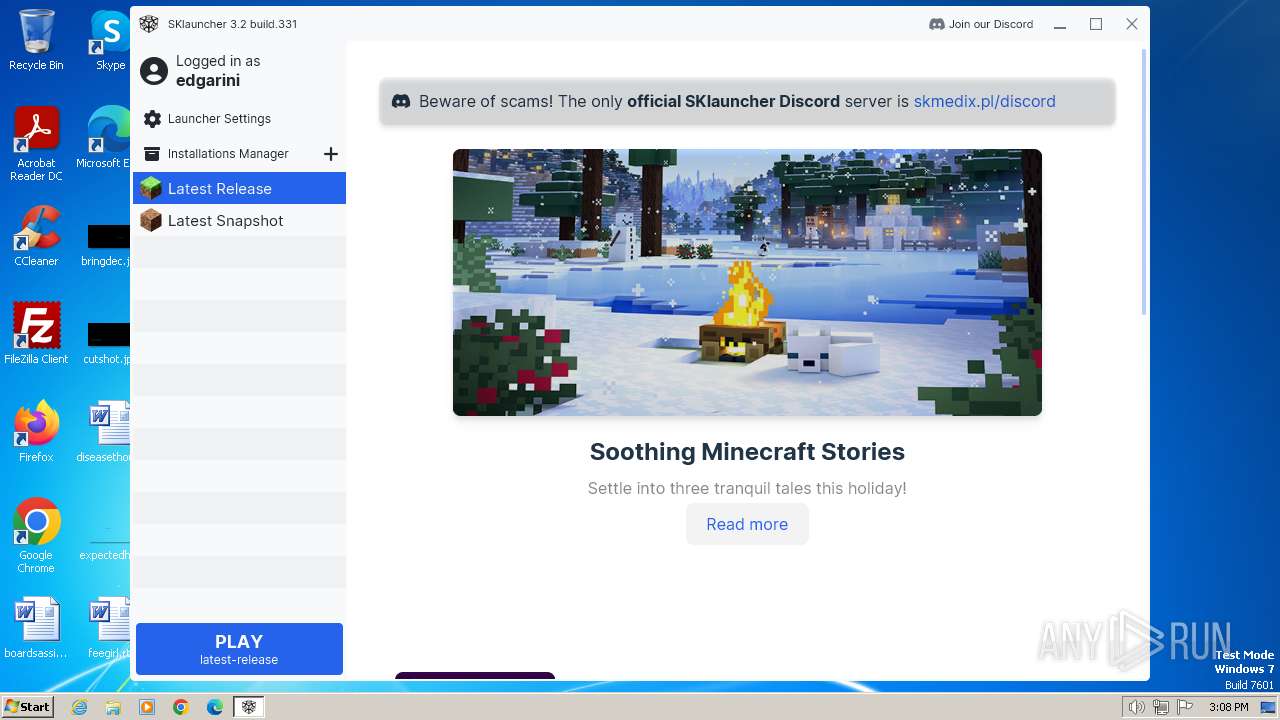1280x720 pixels.
Task: Click the grass block icon for Latest Release
Action: pos(151,188)
